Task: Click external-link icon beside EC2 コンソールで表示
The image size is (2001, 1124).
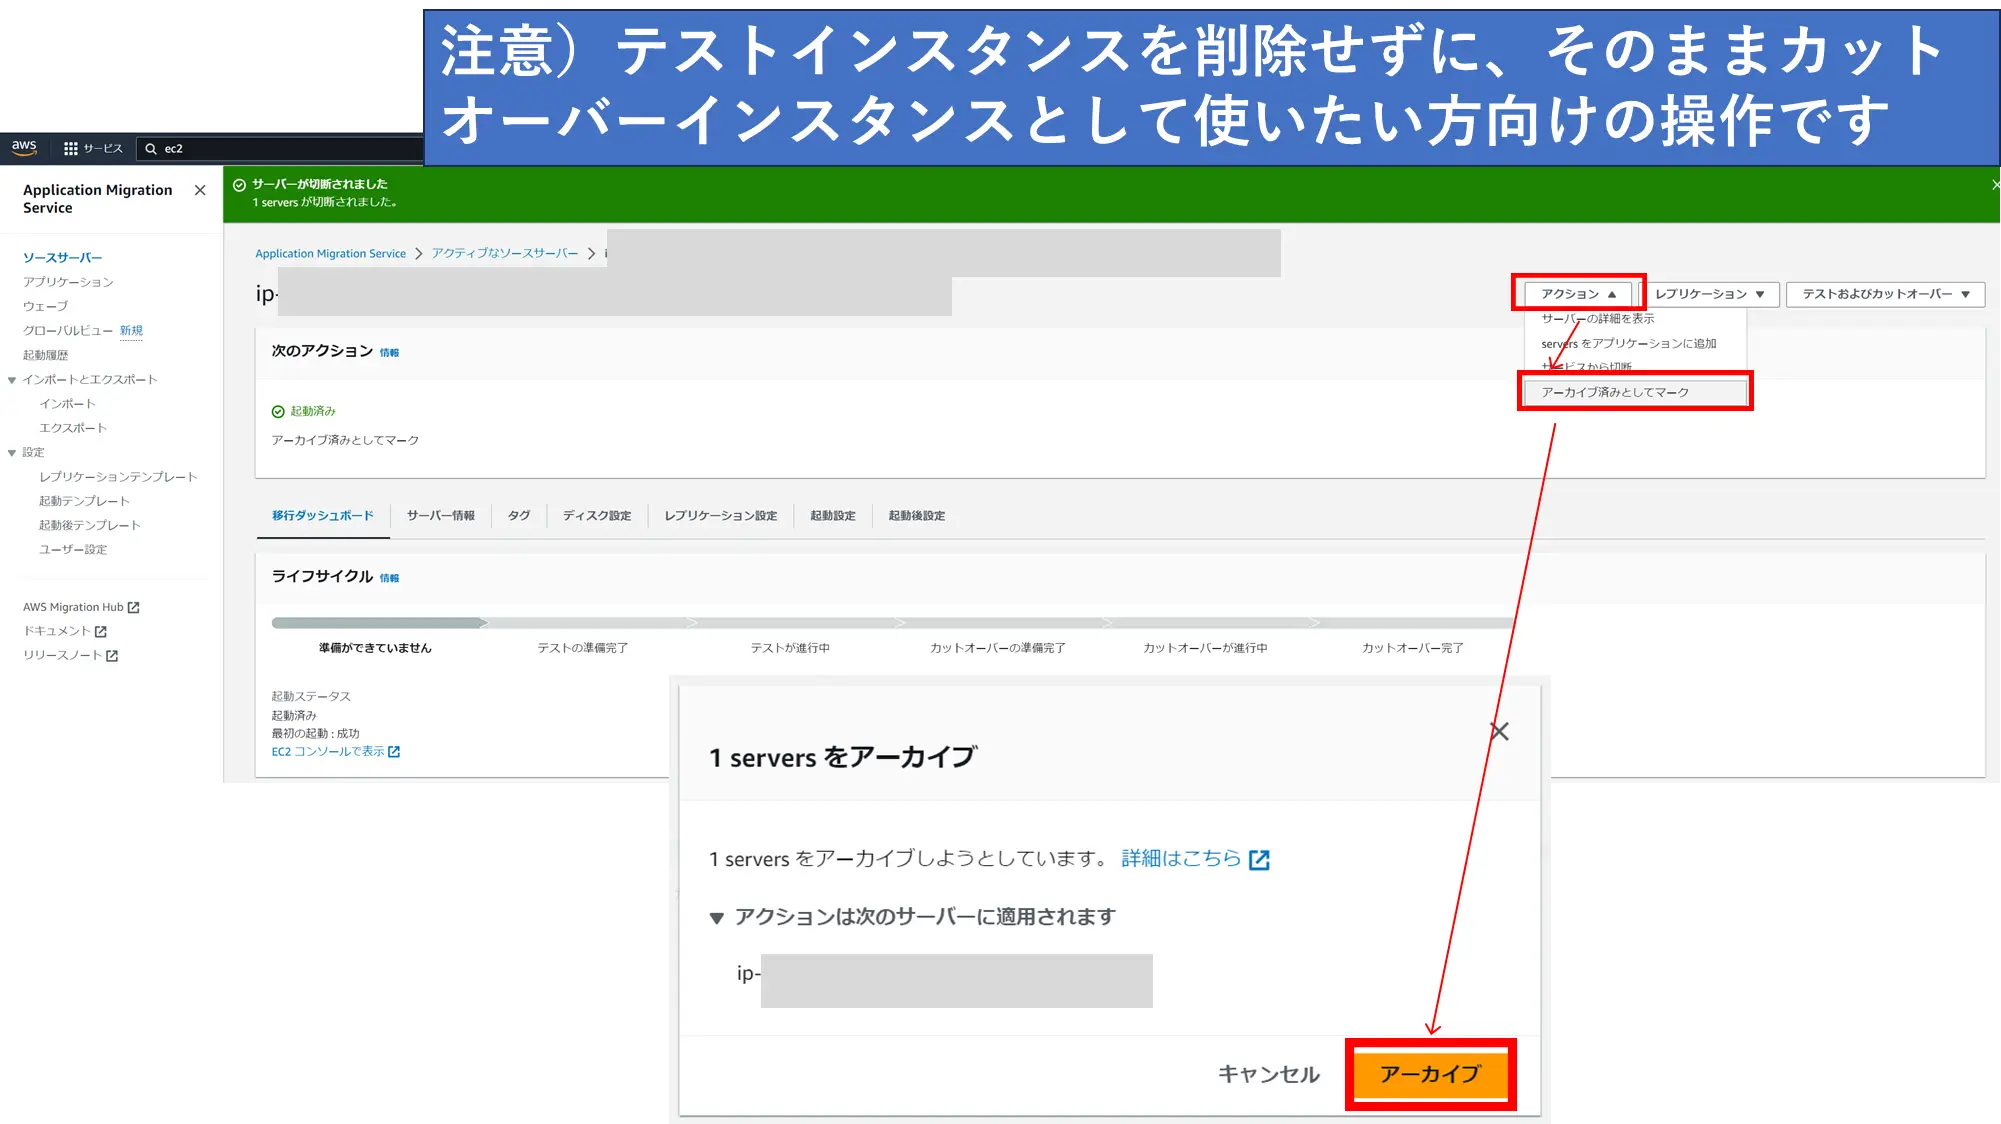Action: 394,752
